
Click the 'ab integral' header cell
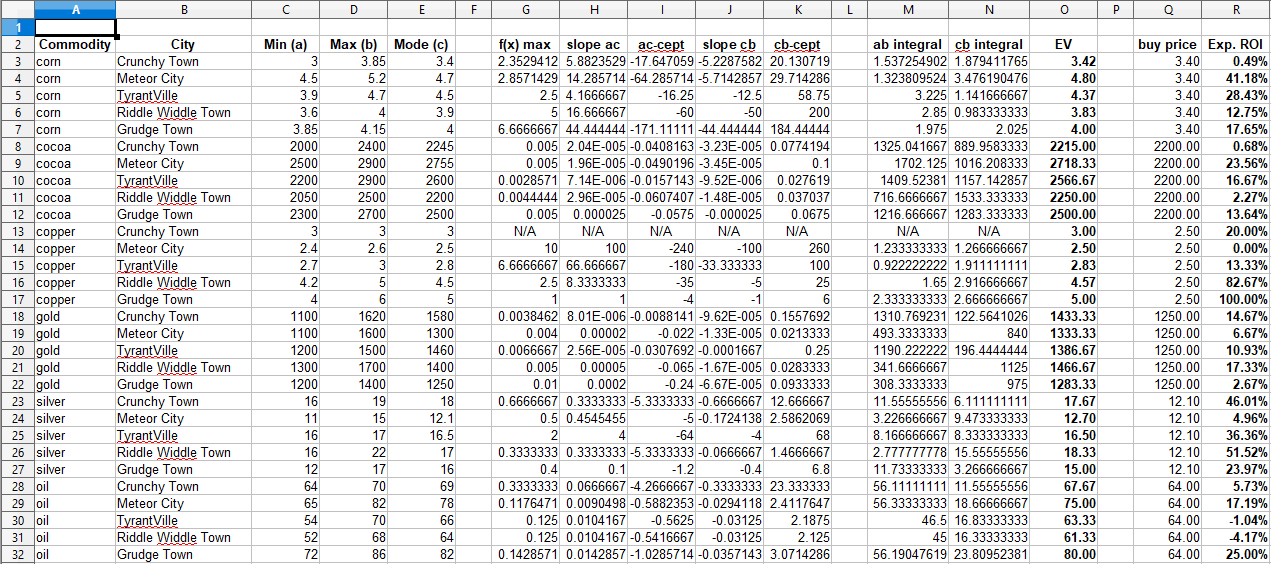[x=907, y=44]
